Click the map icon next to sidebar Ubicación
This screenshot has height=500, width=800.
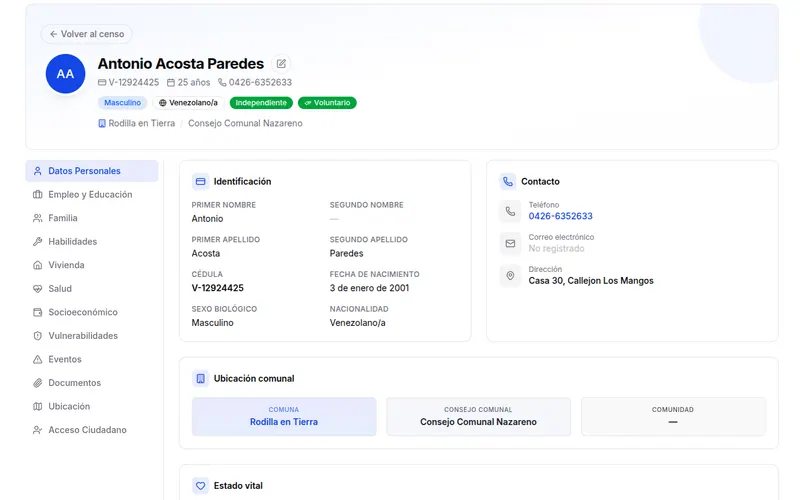click(37, 406)
